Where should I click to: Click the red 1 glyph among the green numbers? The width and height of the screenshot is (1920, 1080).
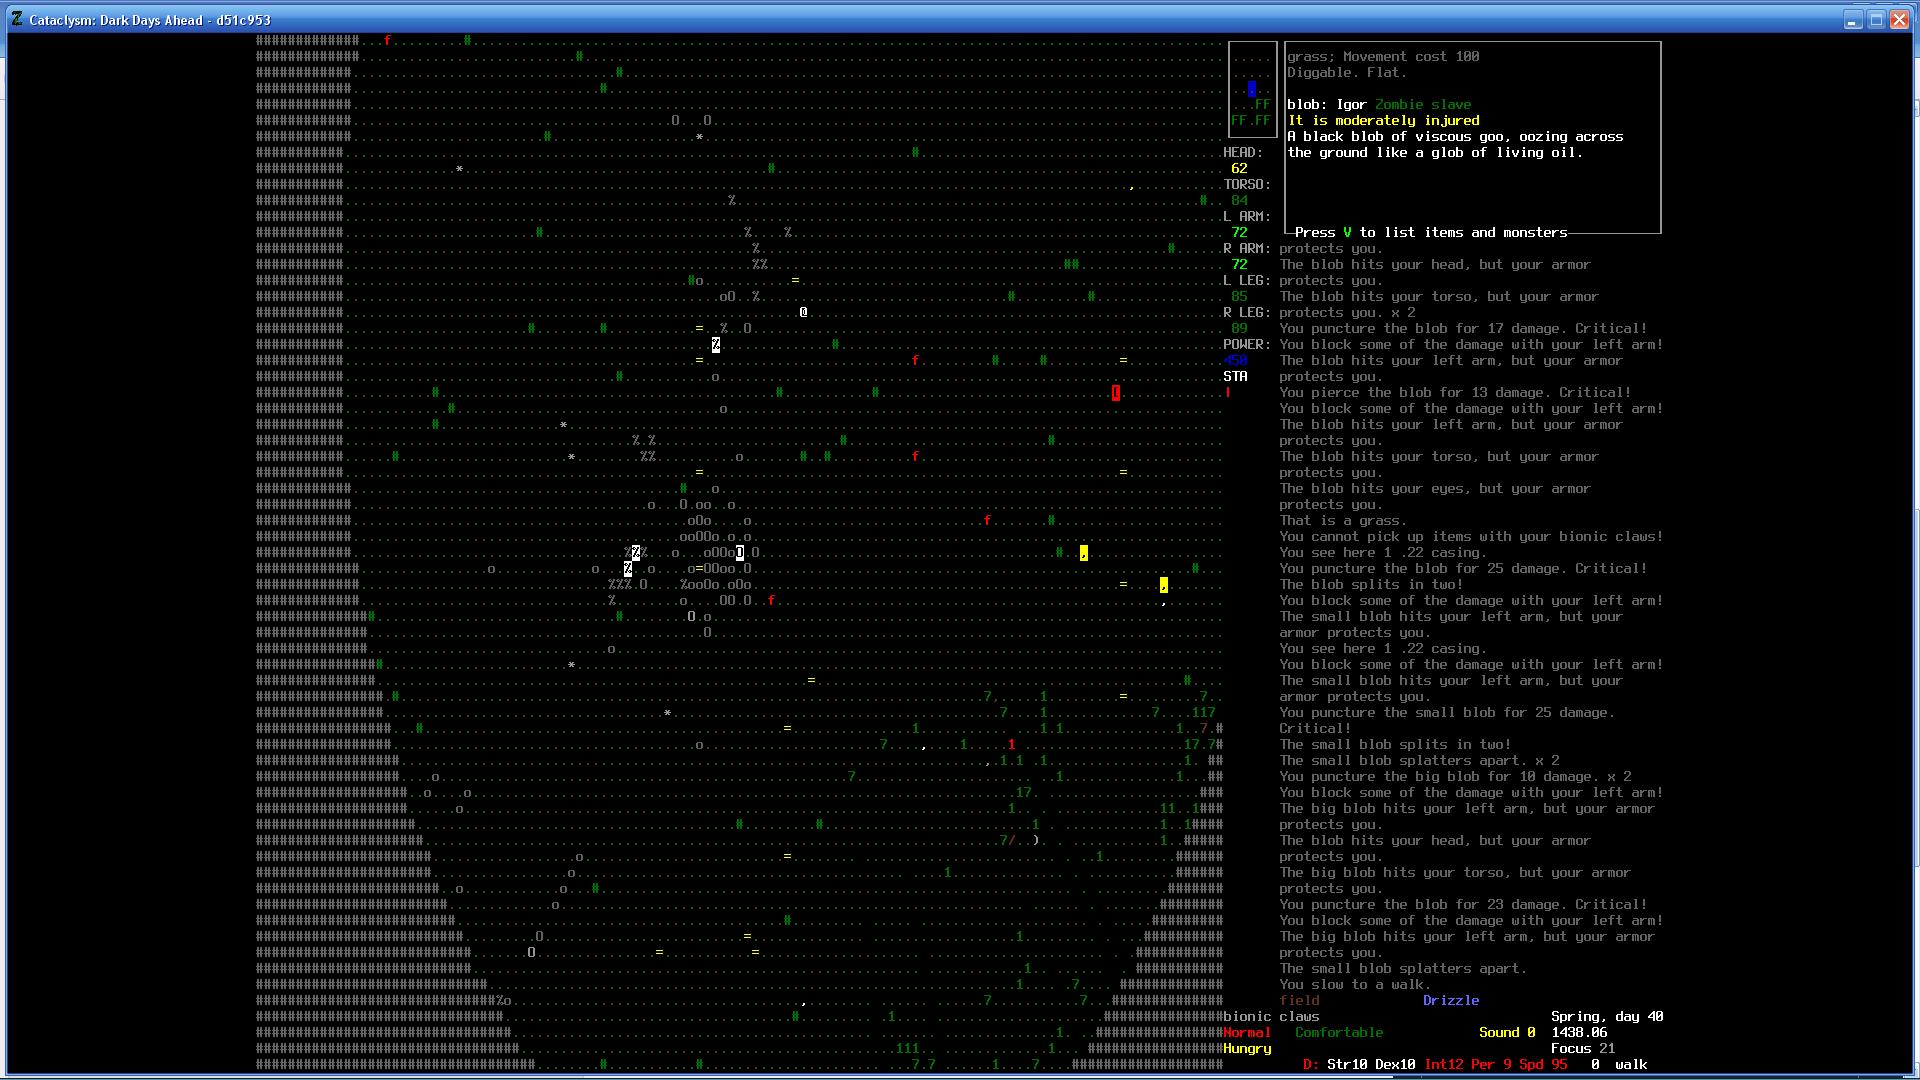pos(1011,745)
